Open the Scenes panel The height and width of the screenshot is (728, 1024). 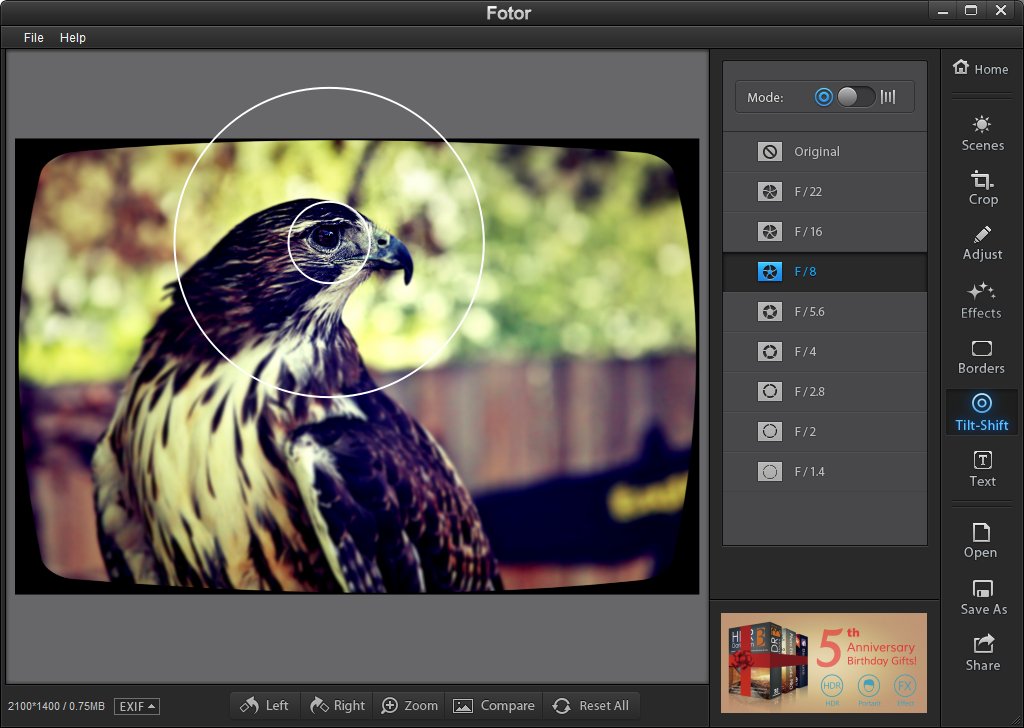coord(982,133)
